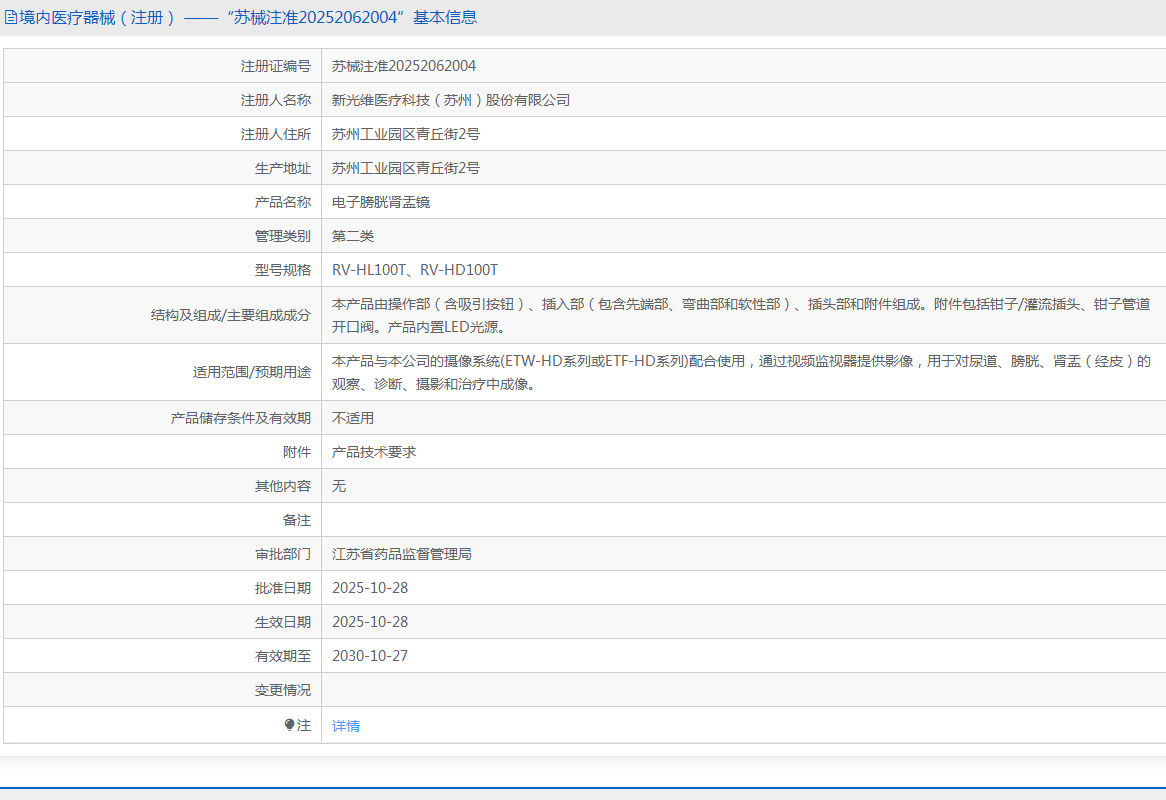Screen dimensions: 1166x800
Task: Click registrant name 新光维医疗科技（苏州）股份有限公司
Action: [x=451, y=100]
